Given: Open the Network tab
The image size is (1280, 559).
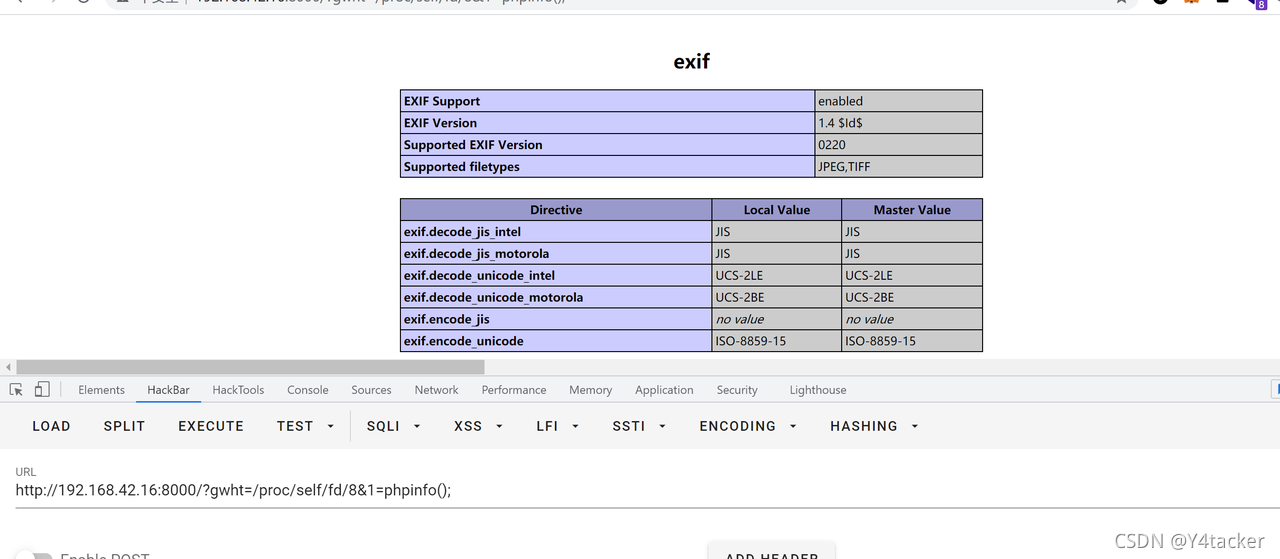Looking at the screenshot, I should click(436, 390).
